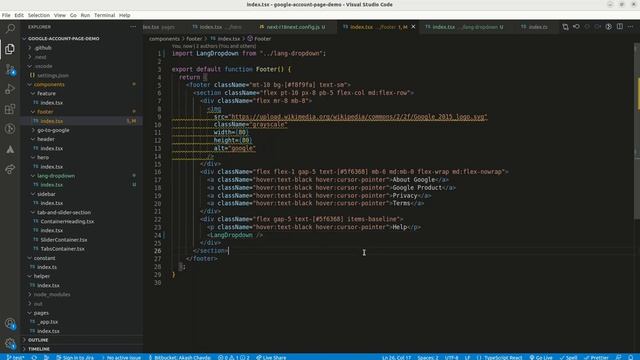640x360 pixels.
Task: Change LF end of line sequence
Action: (467, 357)
